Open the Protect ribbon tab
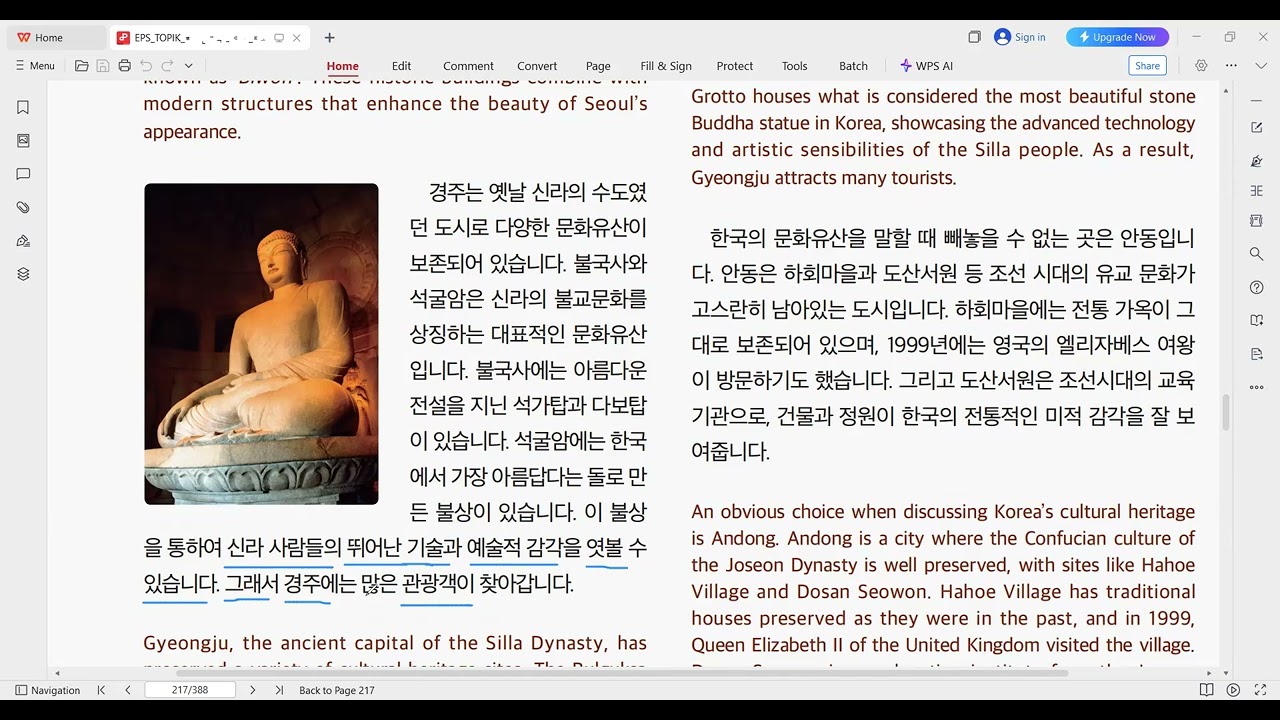This screenshot has width=1280, height=720. point(734,66)
